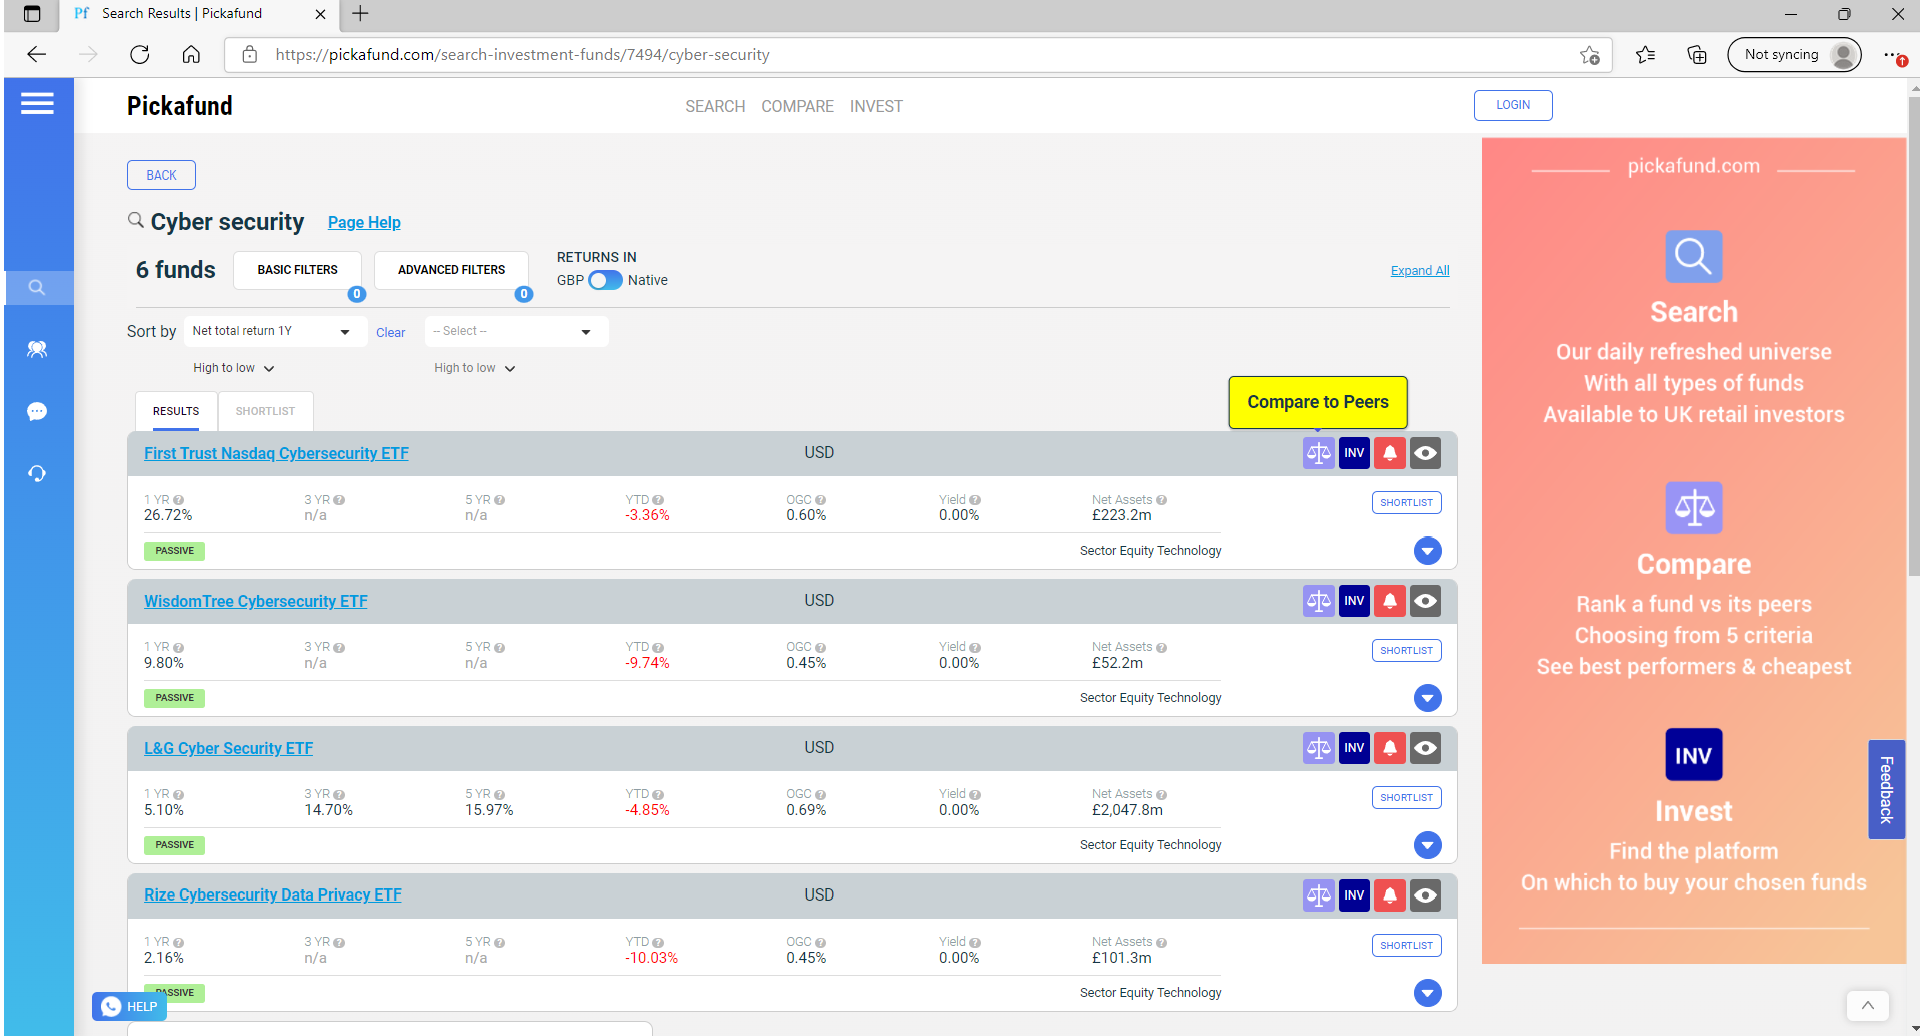Viewport: 1920px width, 1036px height.
Task: Open COMPARE in the top navigation
Action: pos(797,107)
